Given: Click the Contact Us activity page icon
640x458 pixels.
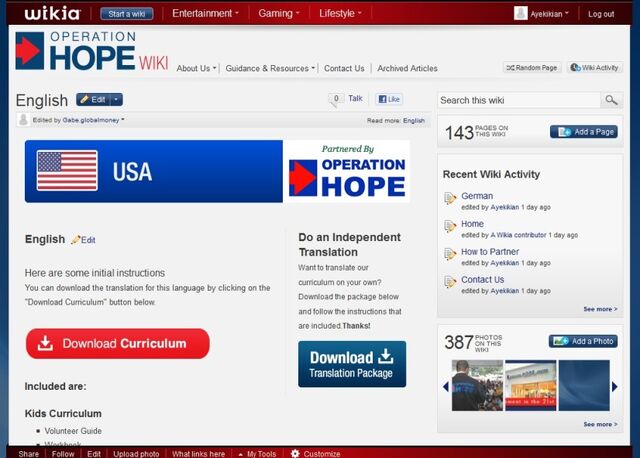Looking at the screenshot, I should pos(450,282).
